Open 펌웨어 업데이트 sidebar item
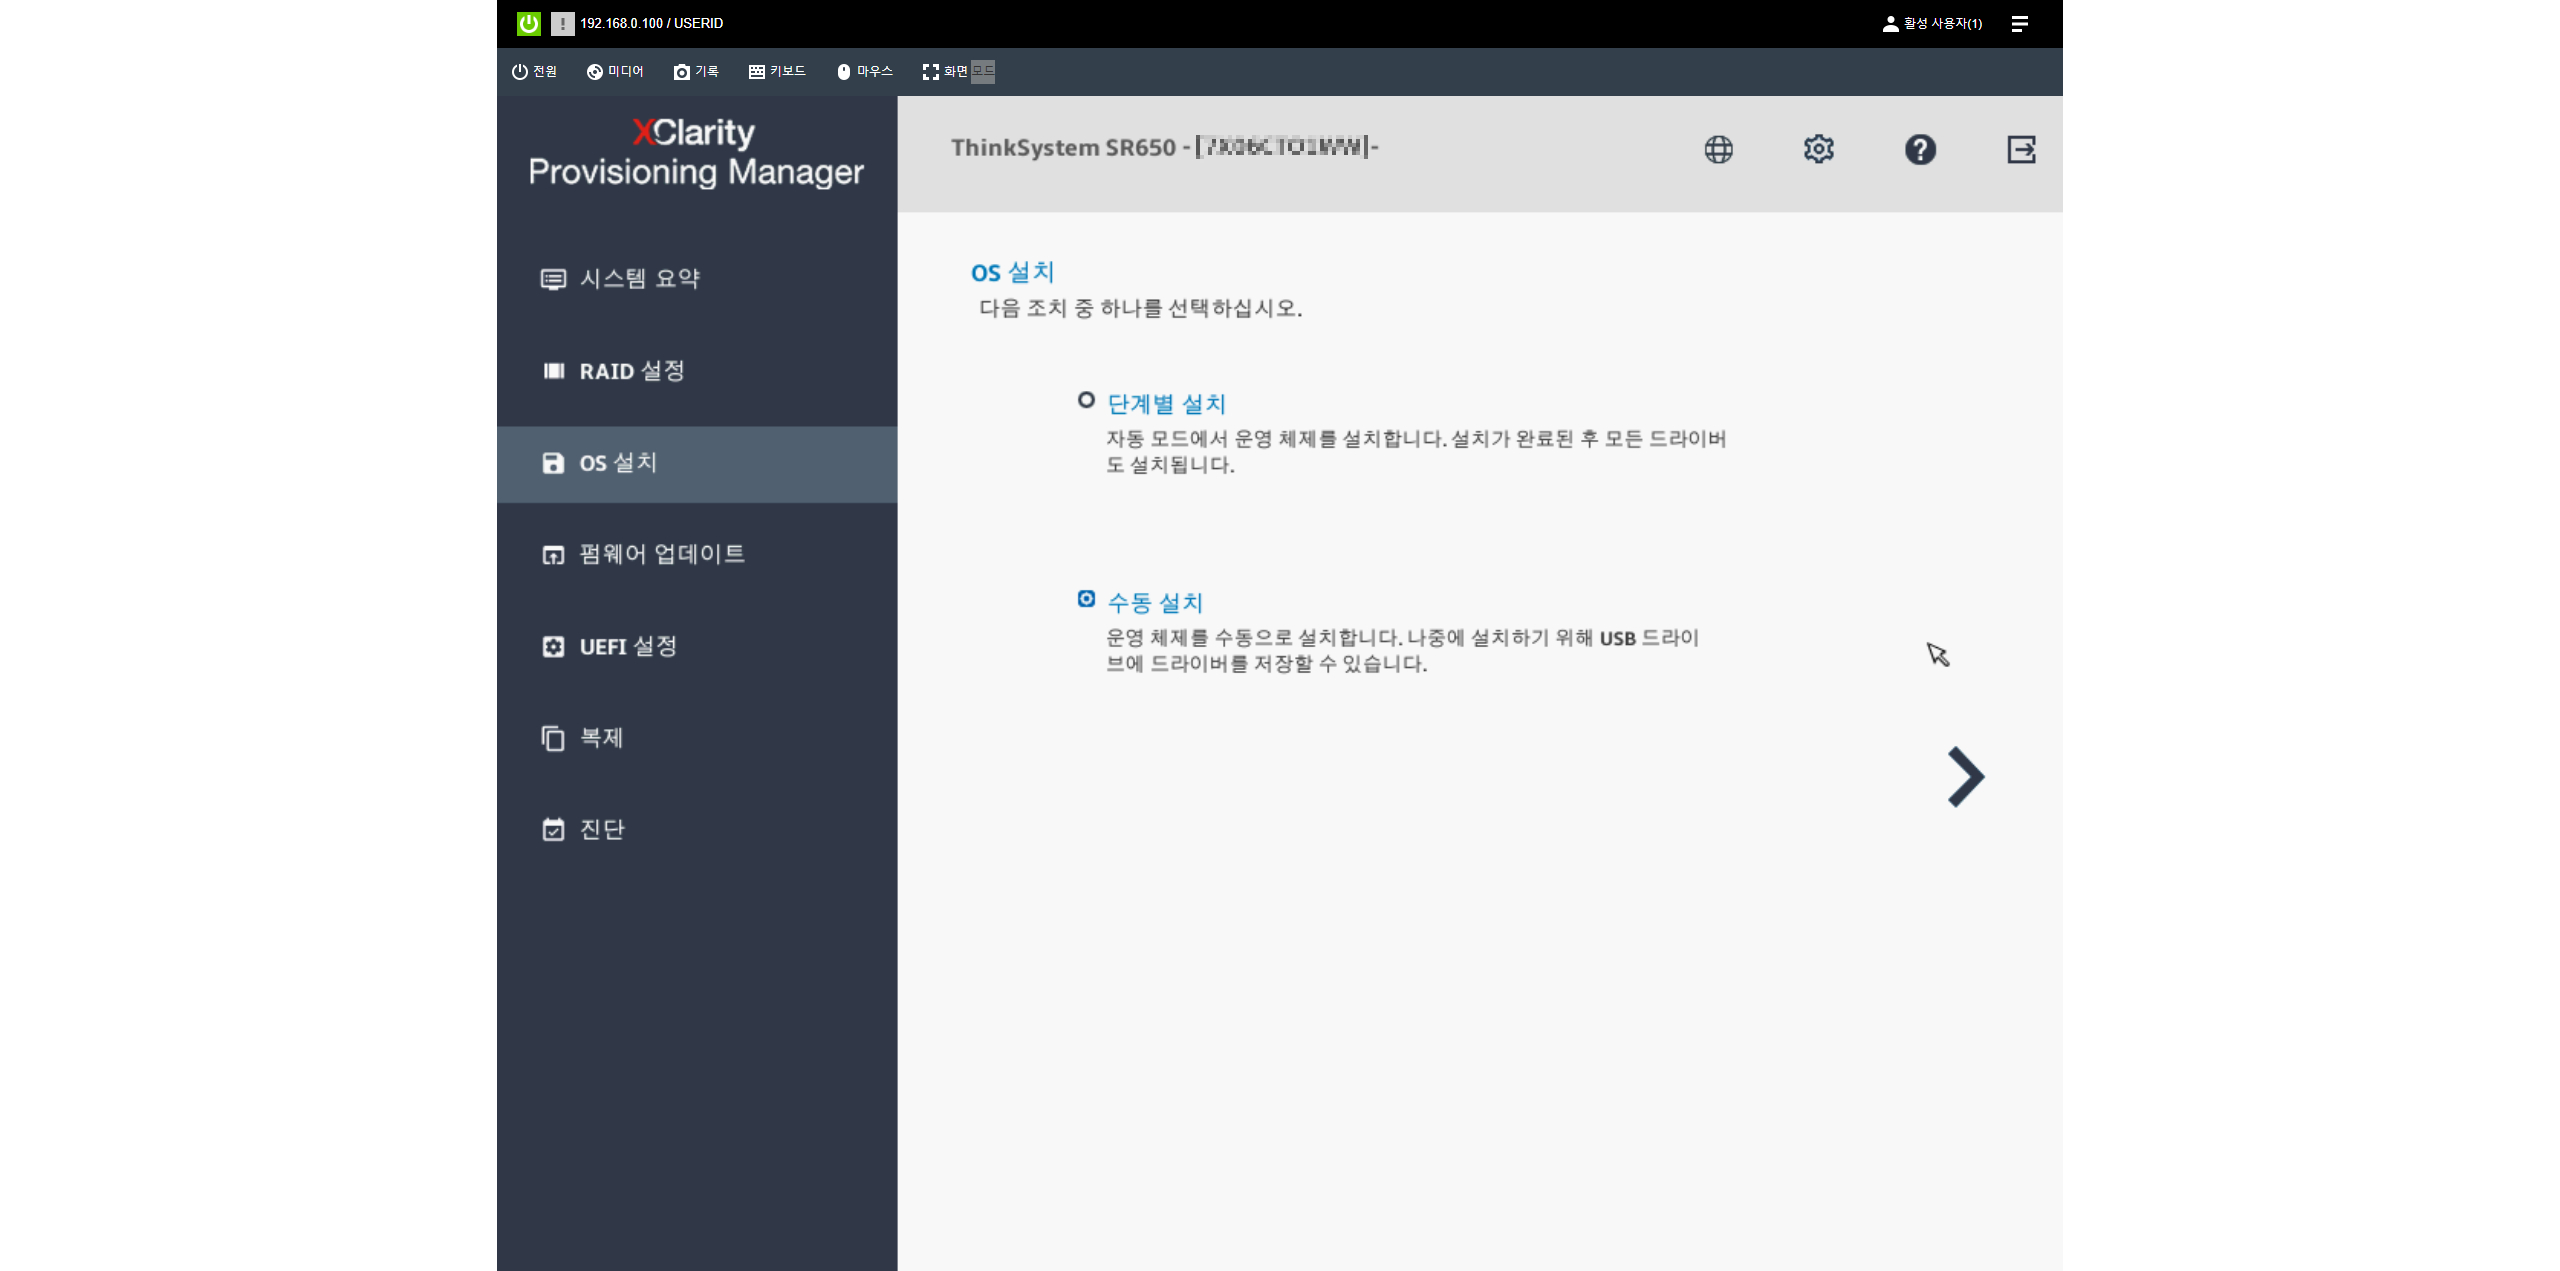This screenshot has height=1271, width=2560. pyautogui.click(x=661, y=554)
